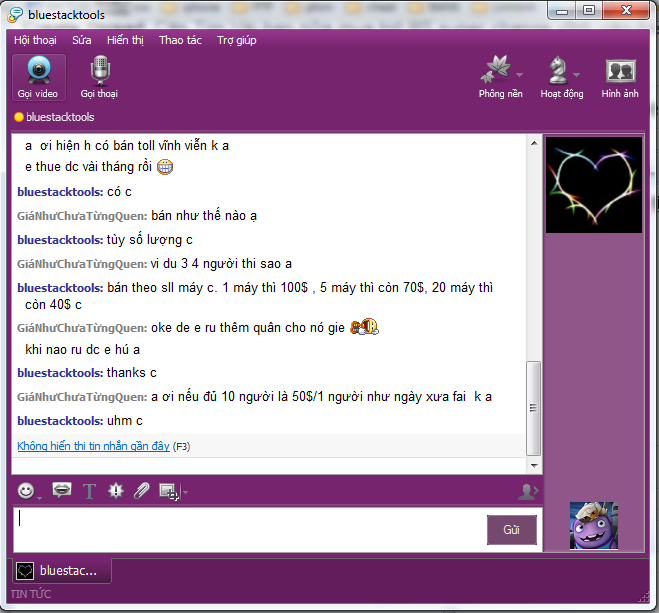Click the bluestacktools contact name header
The height and width of the screenshot is (613, 659).
60,117
